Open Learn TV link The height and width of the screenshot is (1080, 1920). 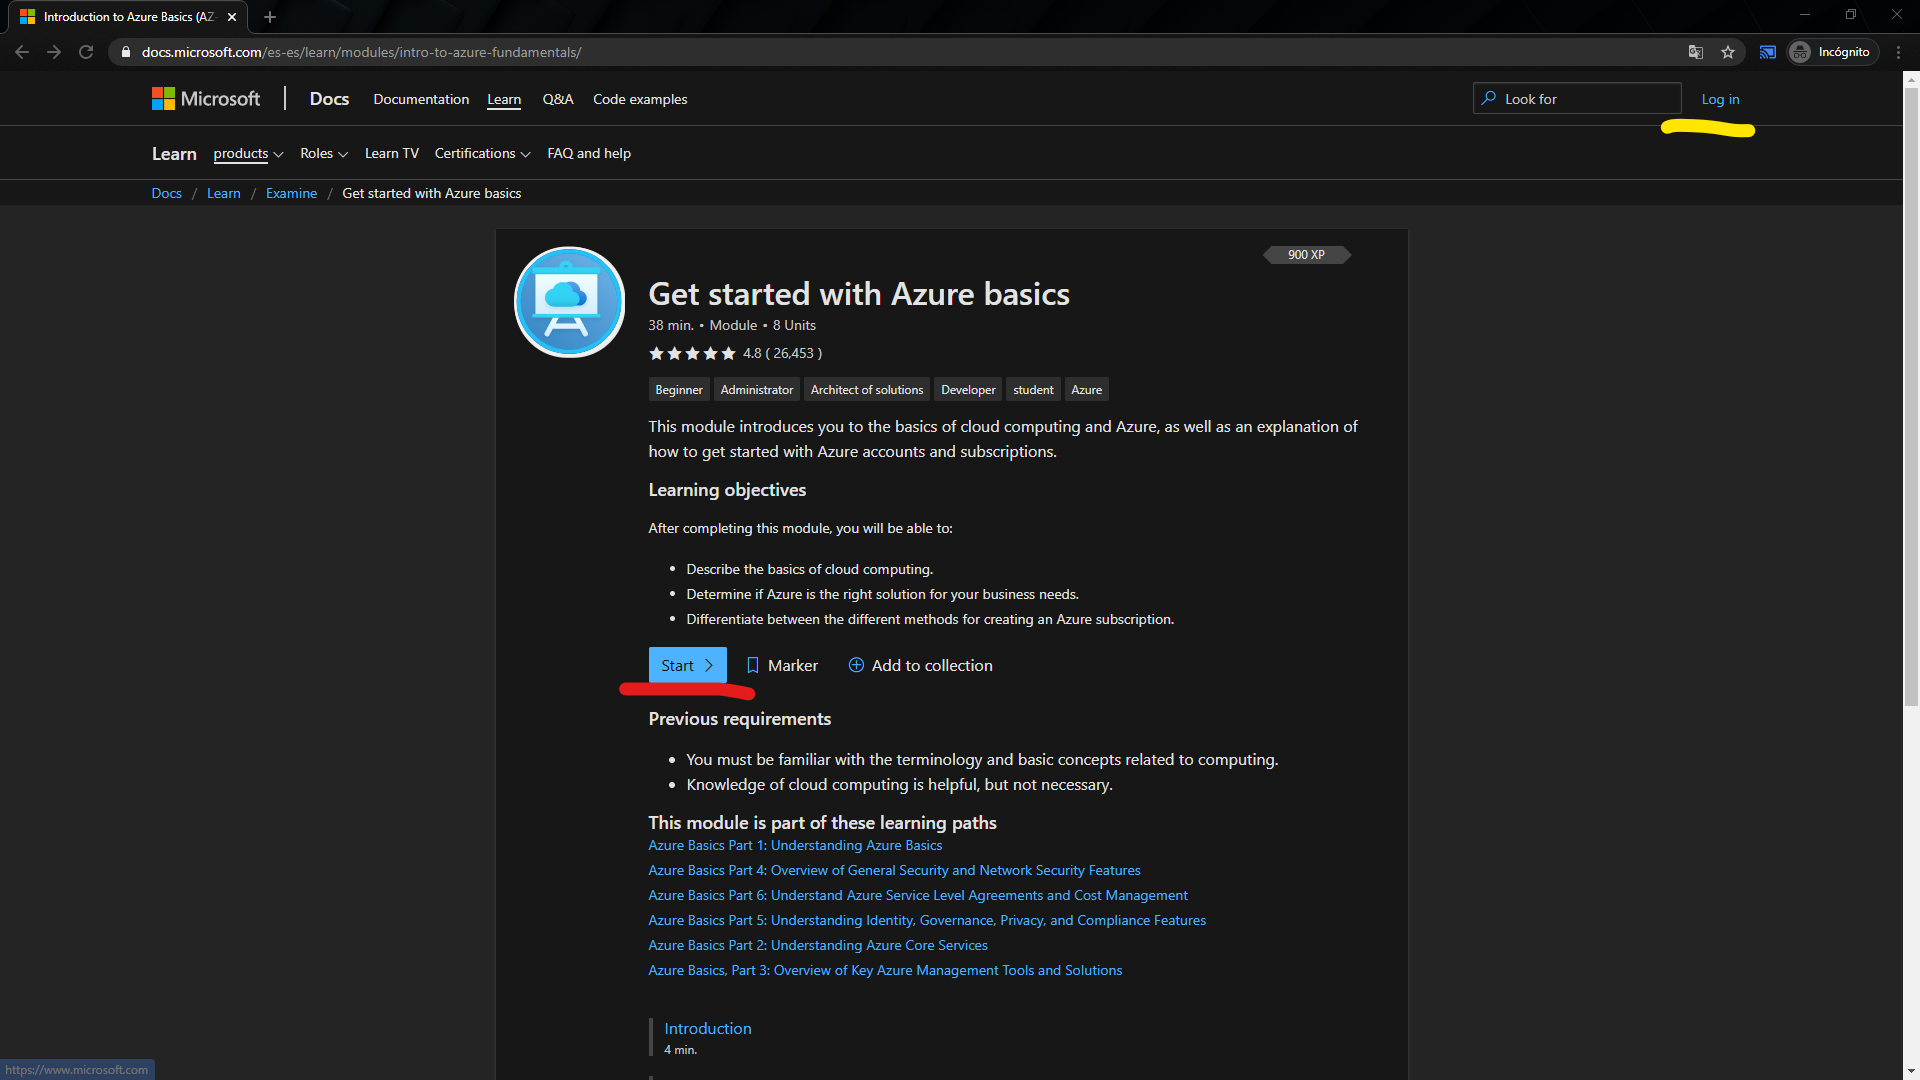[392, 153]
